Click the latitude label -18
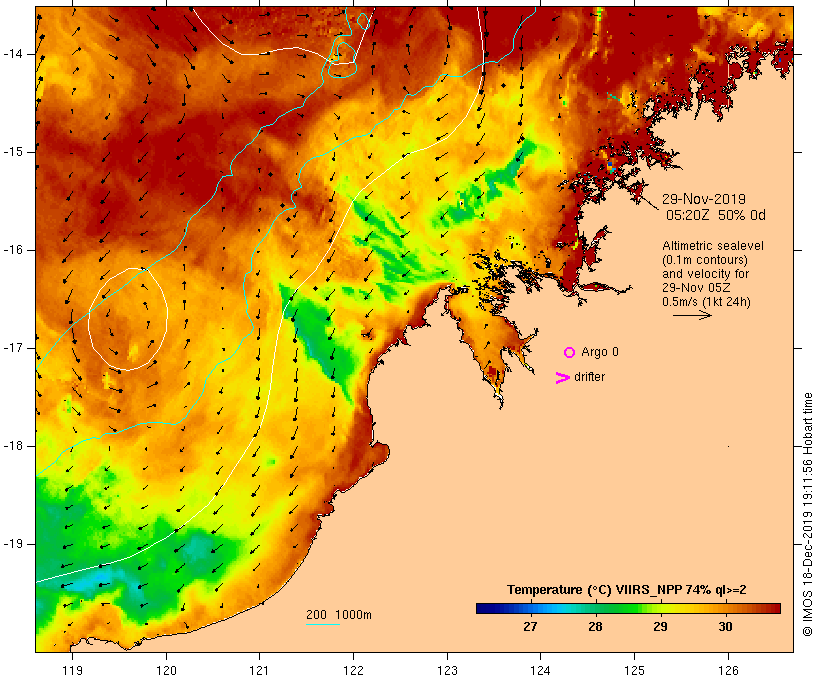Viewport: 820px width, 680px height. pyautogui.click(x=13, y=446)
